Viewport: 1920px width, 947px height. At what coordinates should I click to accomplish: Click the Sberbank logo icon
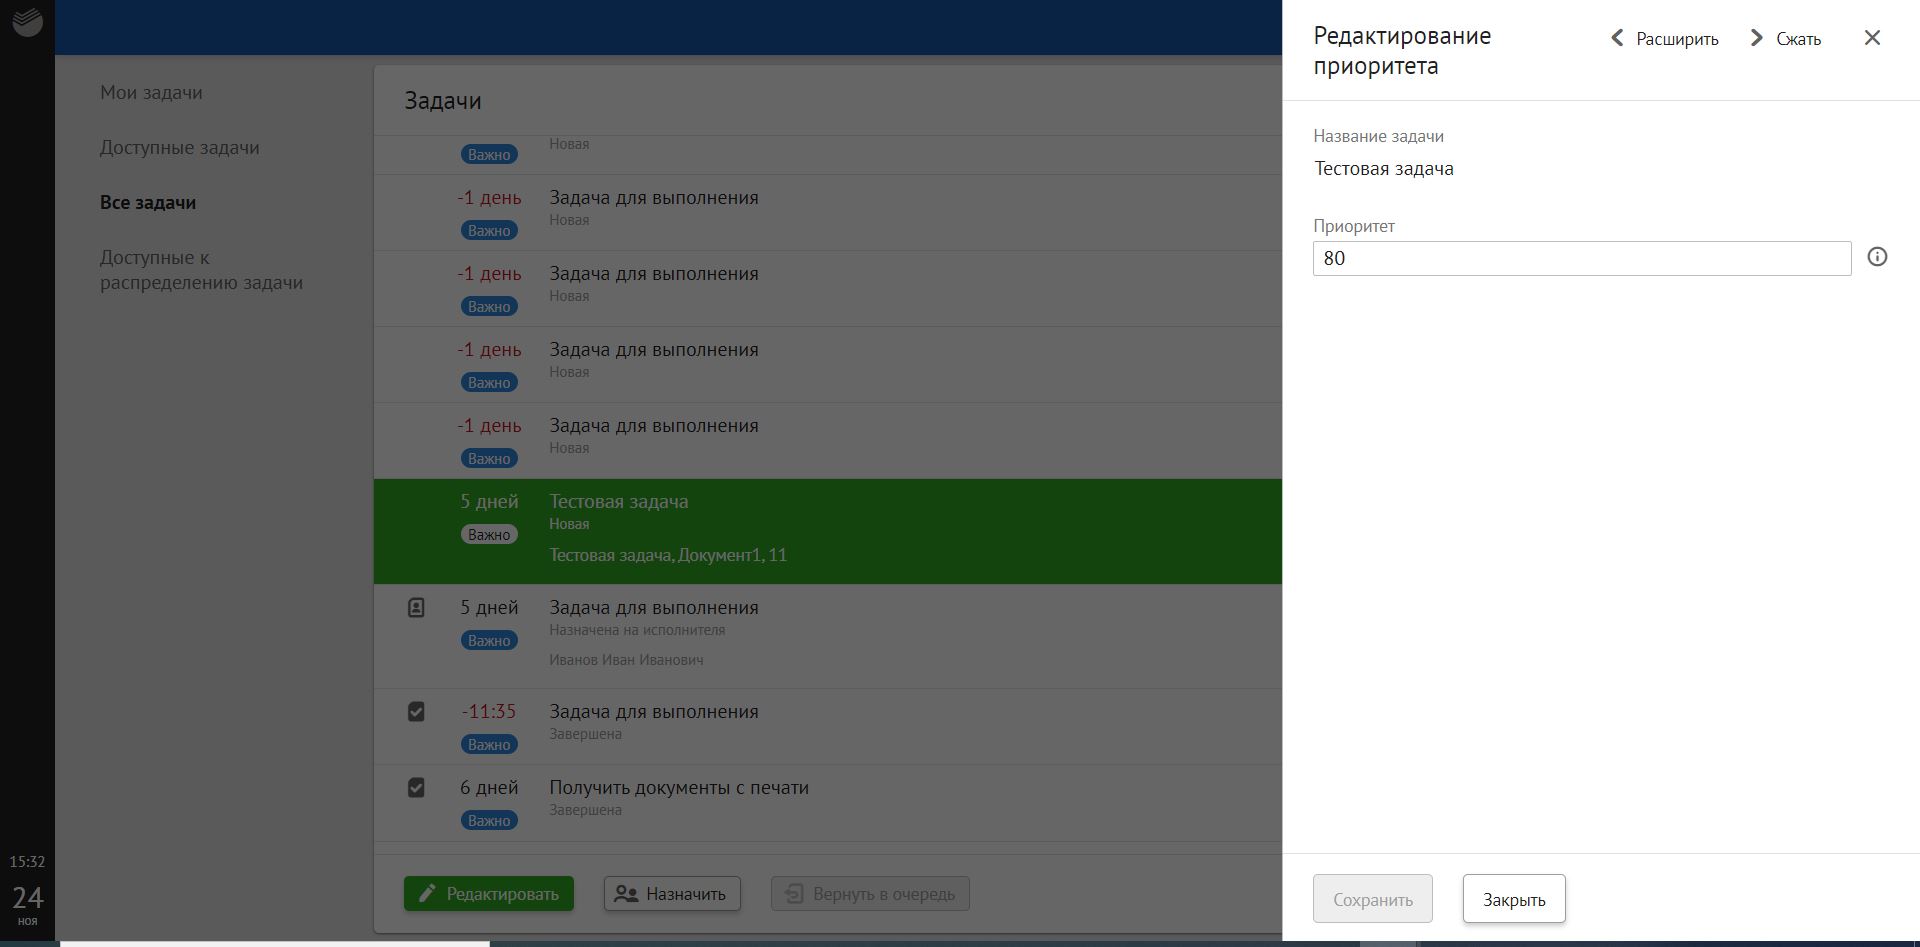point(27,22)
